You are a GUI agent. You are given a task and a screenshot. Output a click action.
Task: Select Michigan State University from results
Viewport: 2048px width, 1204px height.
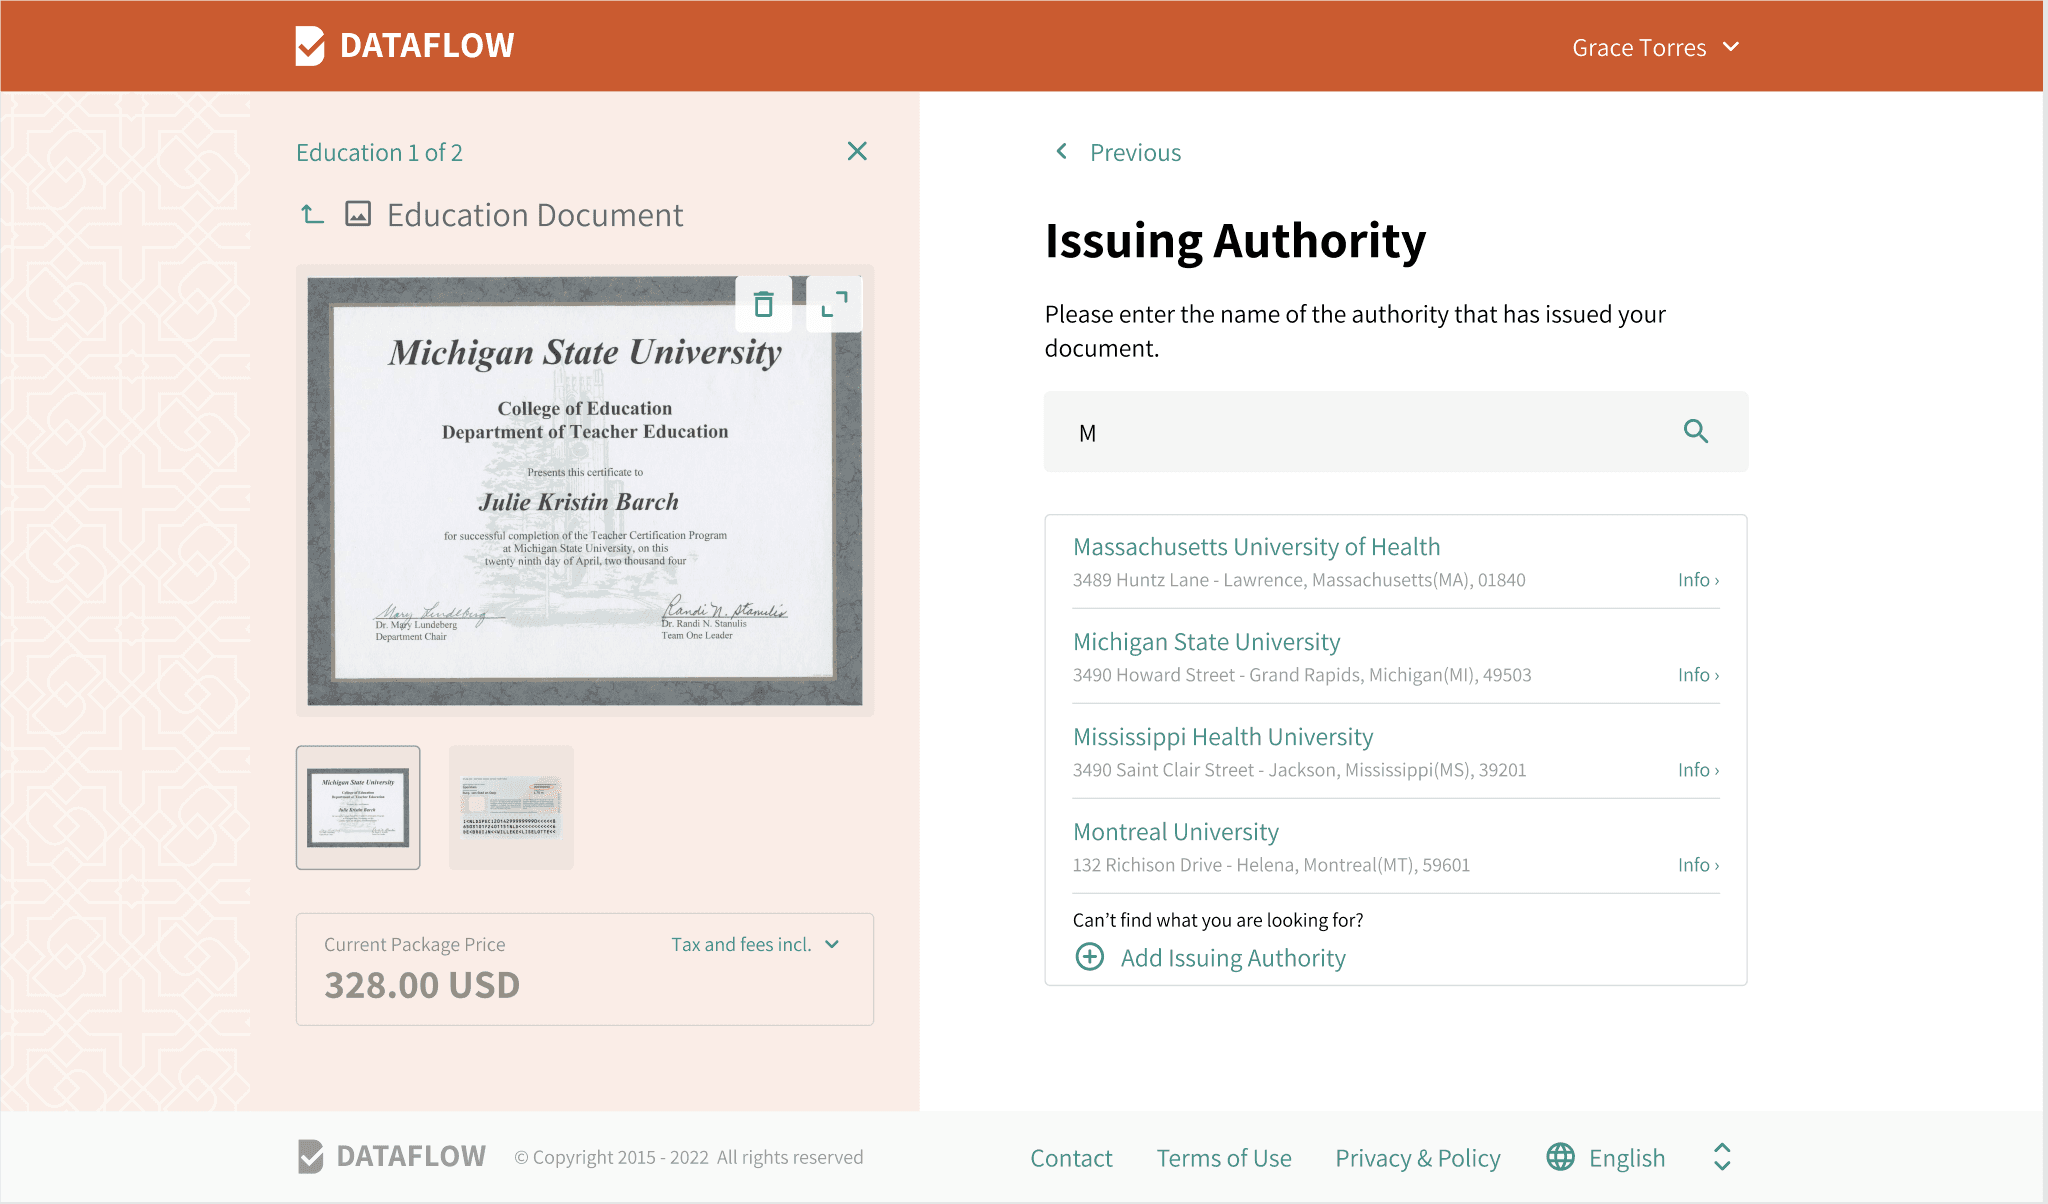pyautogui.click(x=1206, y=642)
